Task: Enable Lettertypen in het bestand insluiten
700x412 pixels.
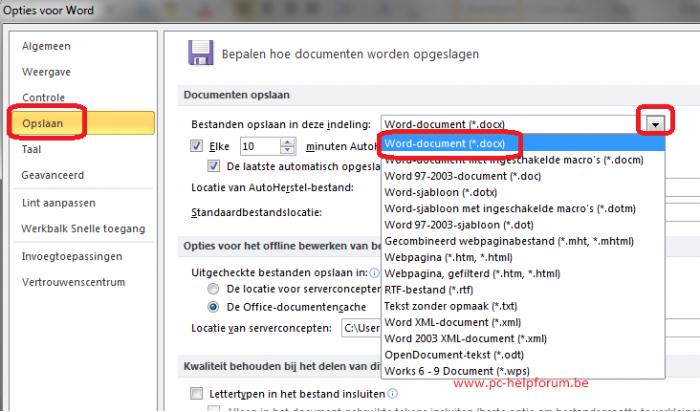Action: coord(196,393)
